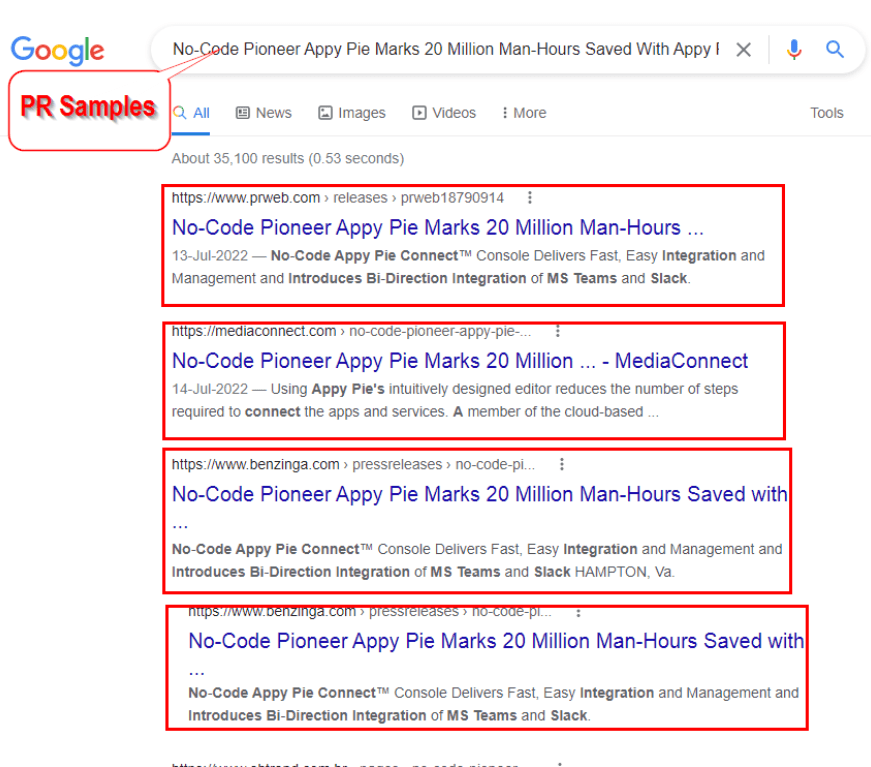Screen dimensions: 871x767
Task: Open options for first benzinga.com result
Action: pyautogui.click(x=562, y=464)
